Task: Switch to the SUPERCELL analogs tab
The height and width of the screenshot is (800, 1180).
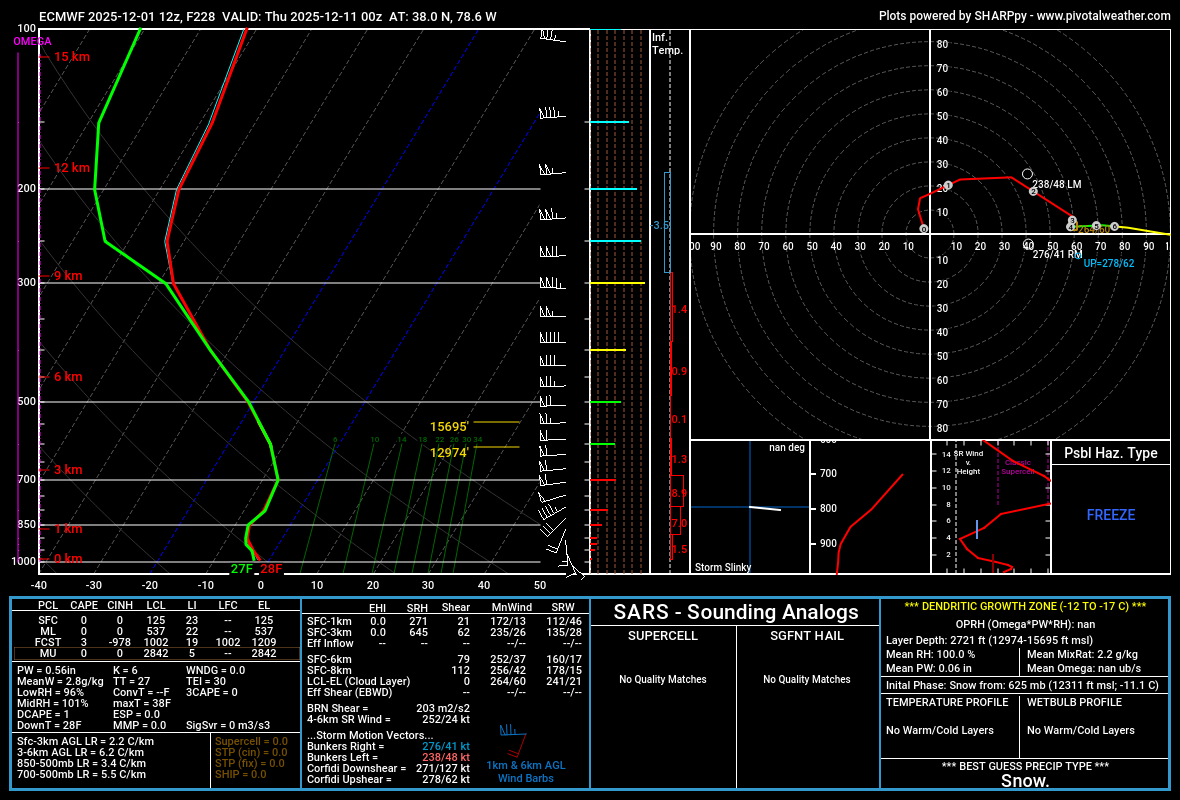Action: (665, 636)
